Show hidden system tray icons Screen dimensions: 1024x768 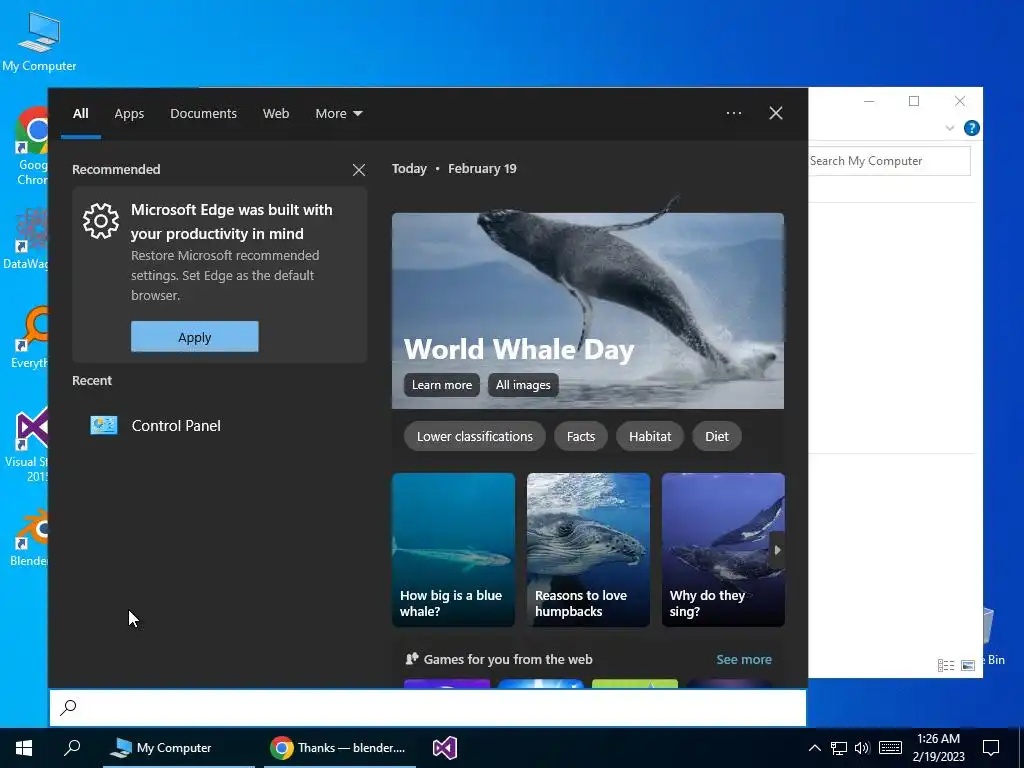pos(814,748)
